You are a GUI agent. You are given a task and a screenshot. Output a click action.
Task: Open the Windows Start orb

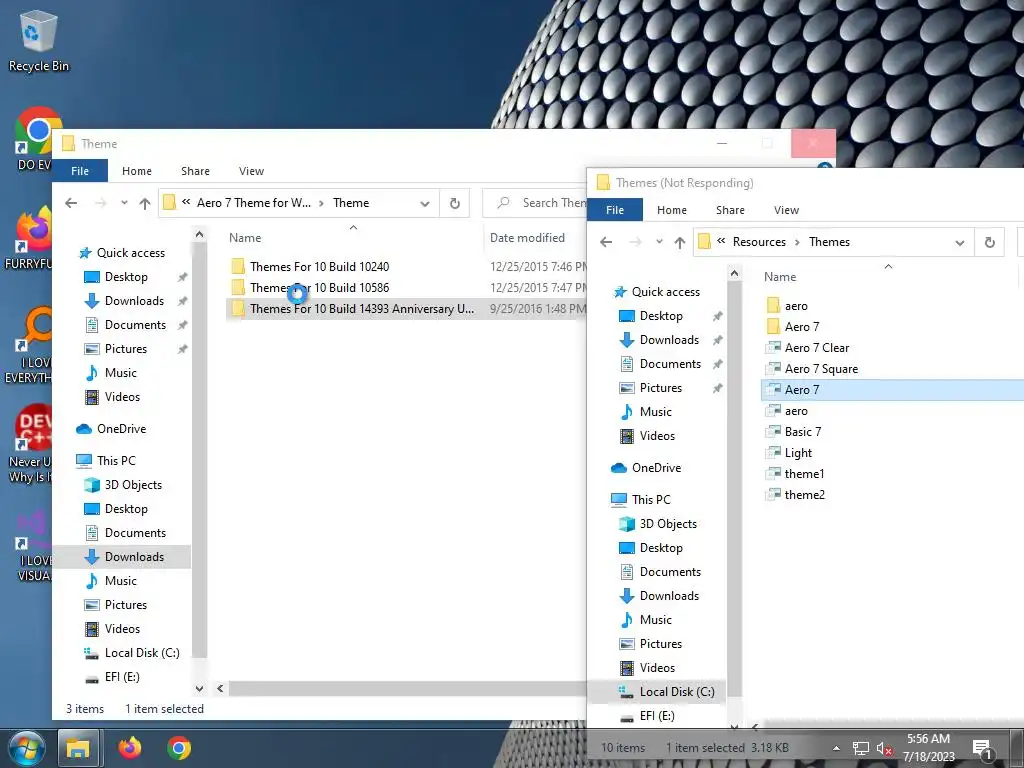click(27, 748)
